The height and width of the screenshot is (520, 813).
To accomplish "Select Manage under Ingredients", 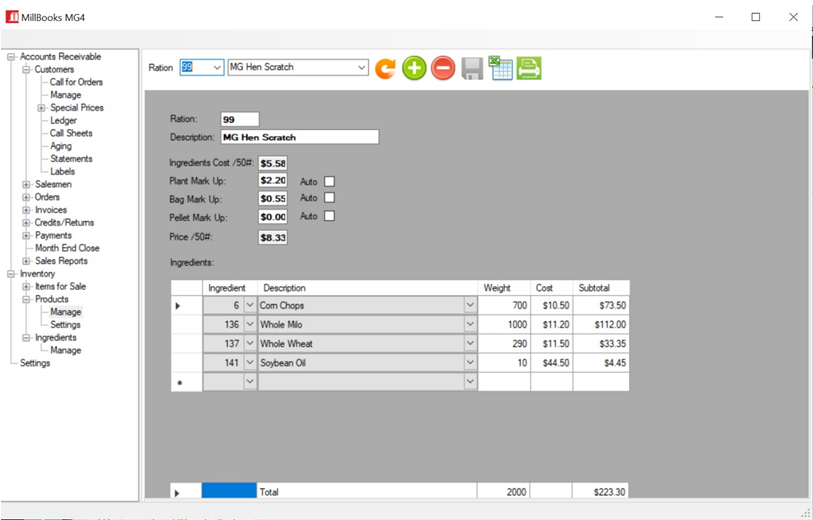I will (65, 350).
